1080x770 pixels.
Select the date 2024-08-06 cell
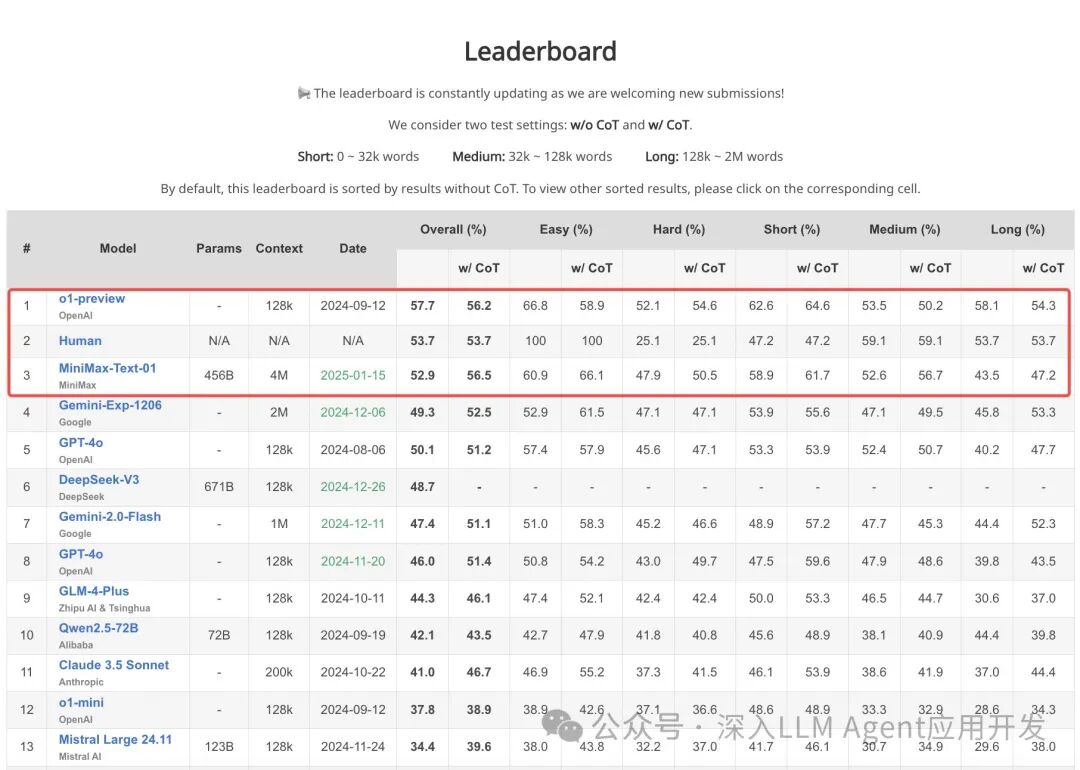click(x=353, y=450)
